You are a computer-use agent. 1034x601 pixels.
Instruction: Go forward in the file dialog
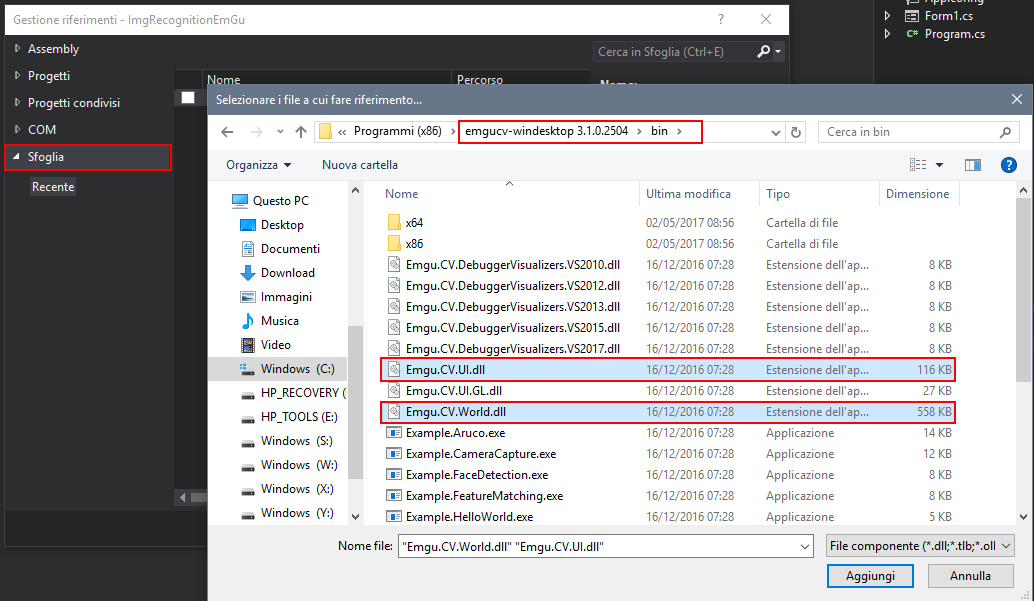click(256, 132)
